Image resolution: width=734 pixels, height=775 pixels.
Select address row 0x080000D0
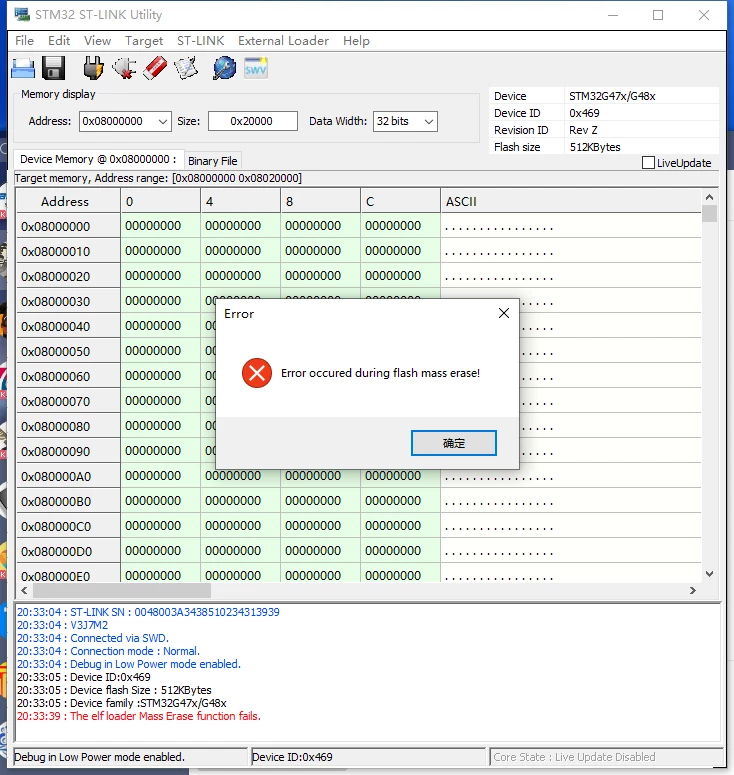coord(68,552)
